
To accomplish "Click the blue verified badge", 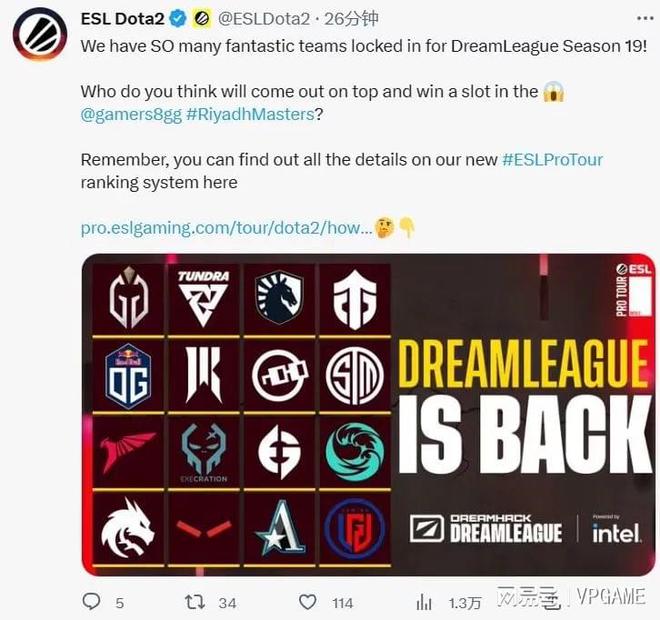I will (x=178, y=19).
